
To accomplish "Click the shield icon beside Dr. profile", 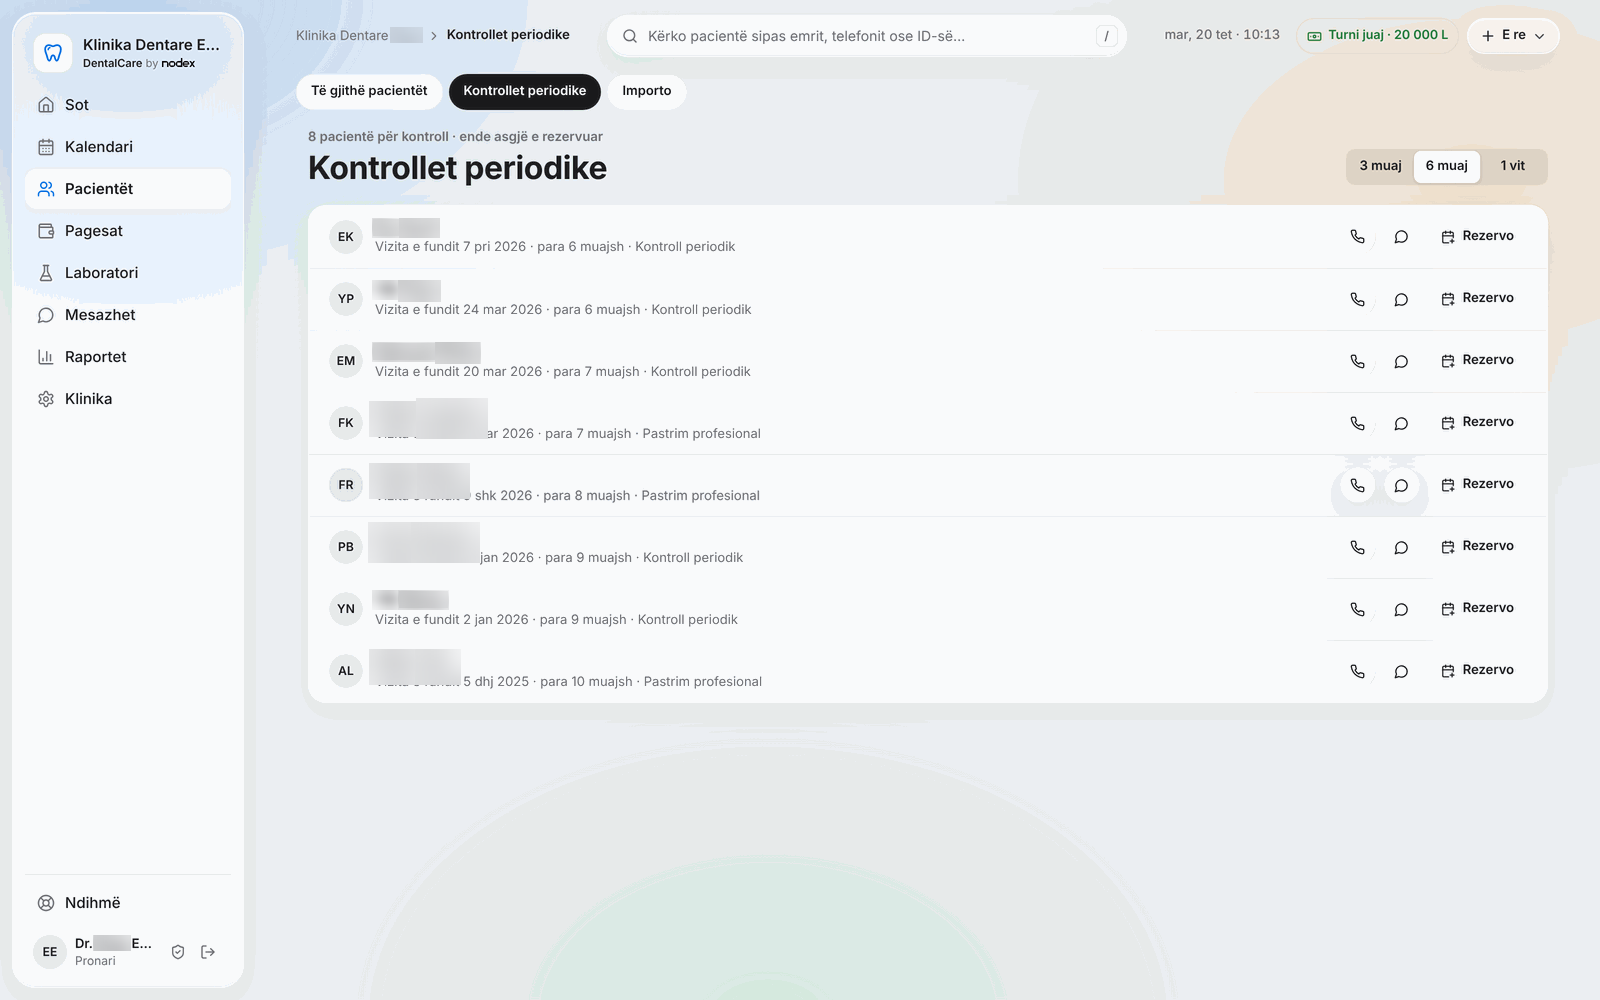I will (x=178, y=952).
